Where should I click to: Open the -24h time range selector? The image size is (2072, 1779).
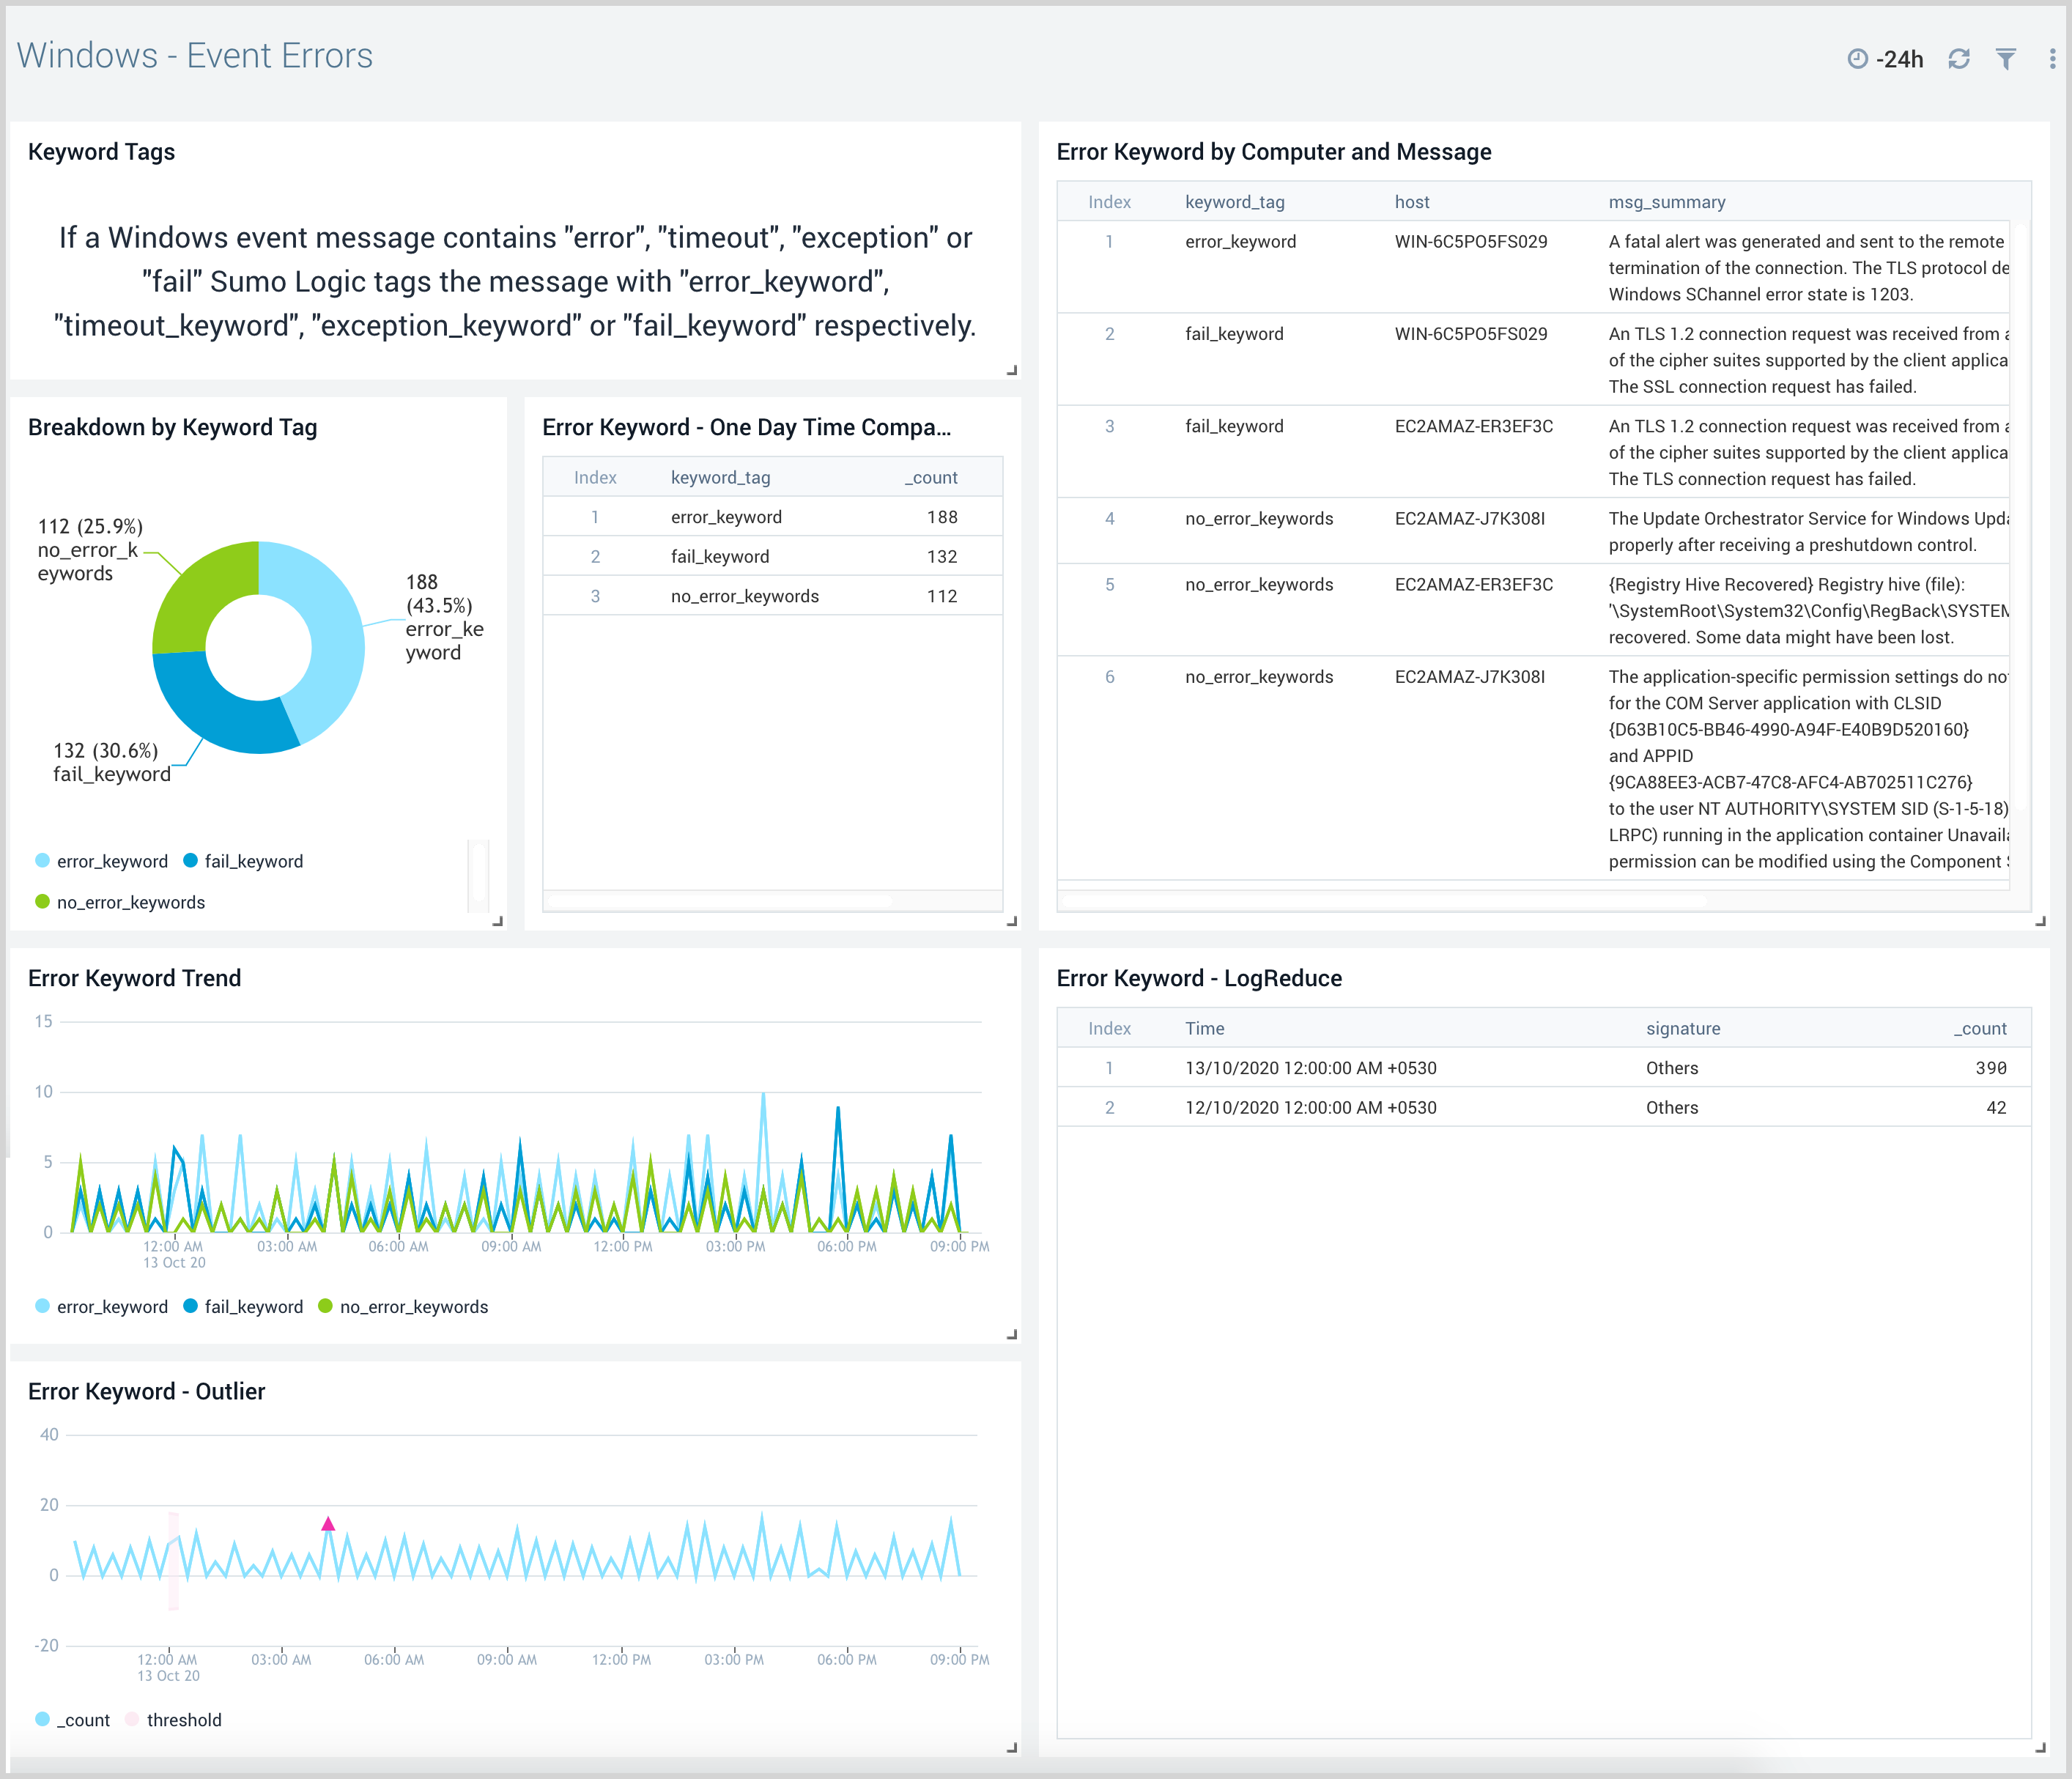(1898, 59)
